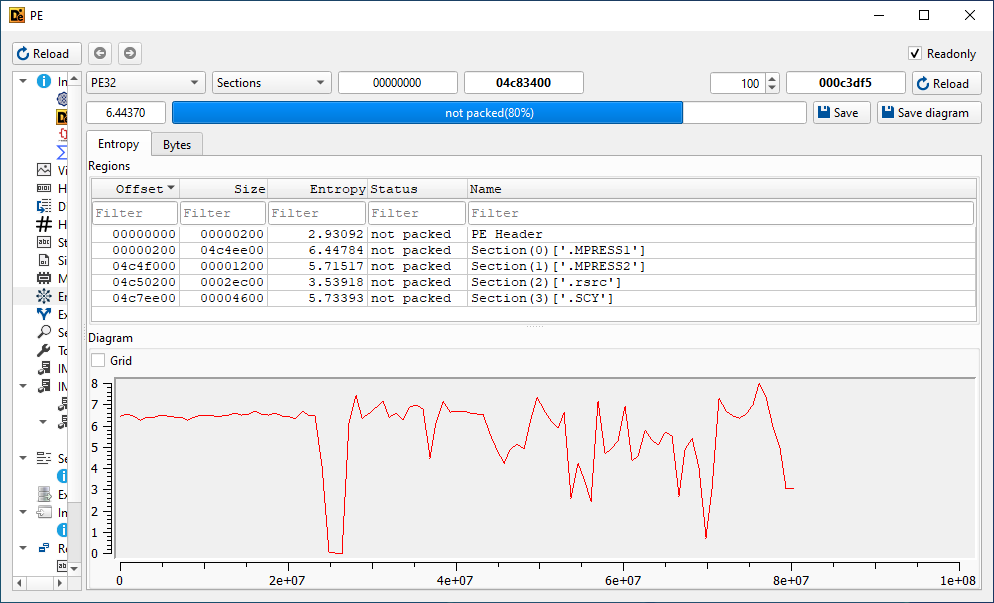Click the back navigation arrow icon
This screenshot has height=603, width=994.
99,53
